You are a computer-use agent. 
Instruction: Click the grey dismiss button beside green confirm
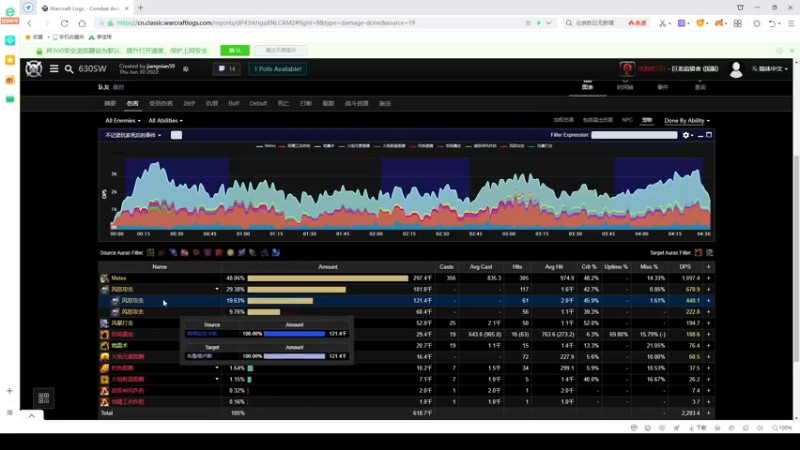coord(281,51)
